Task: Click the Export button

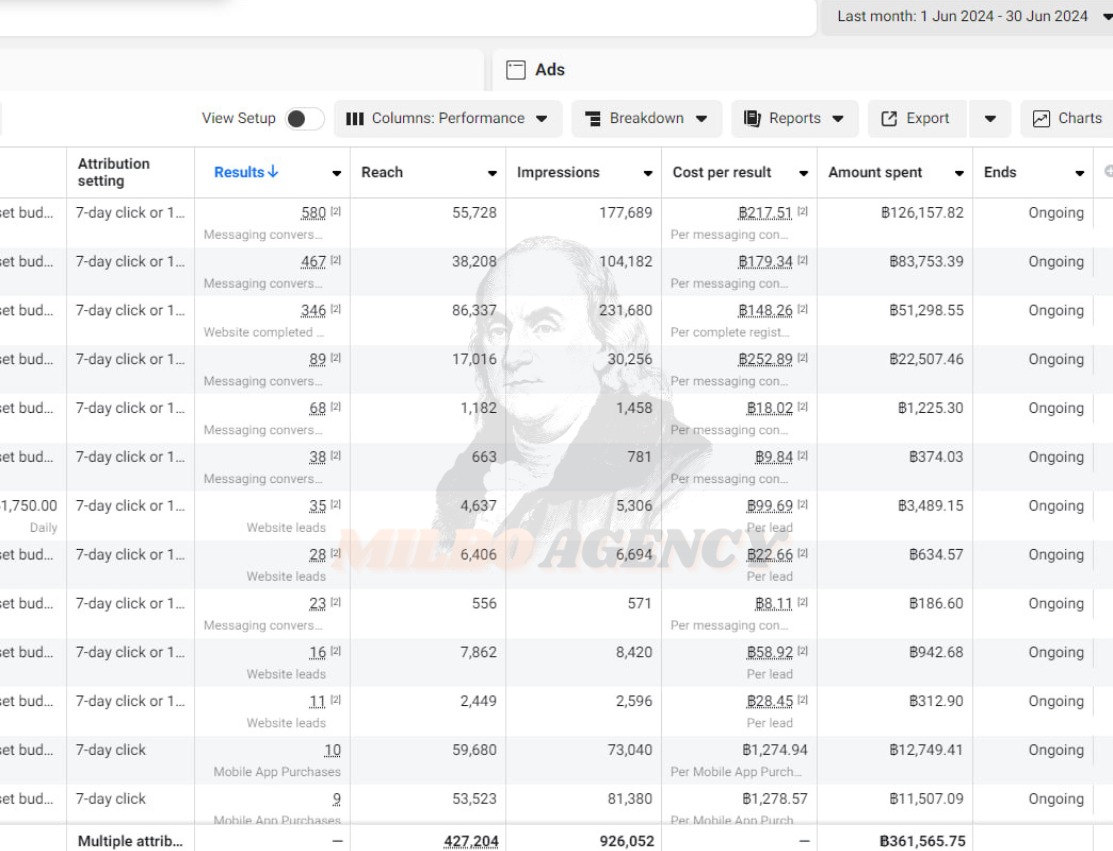Action: [916, 119]
